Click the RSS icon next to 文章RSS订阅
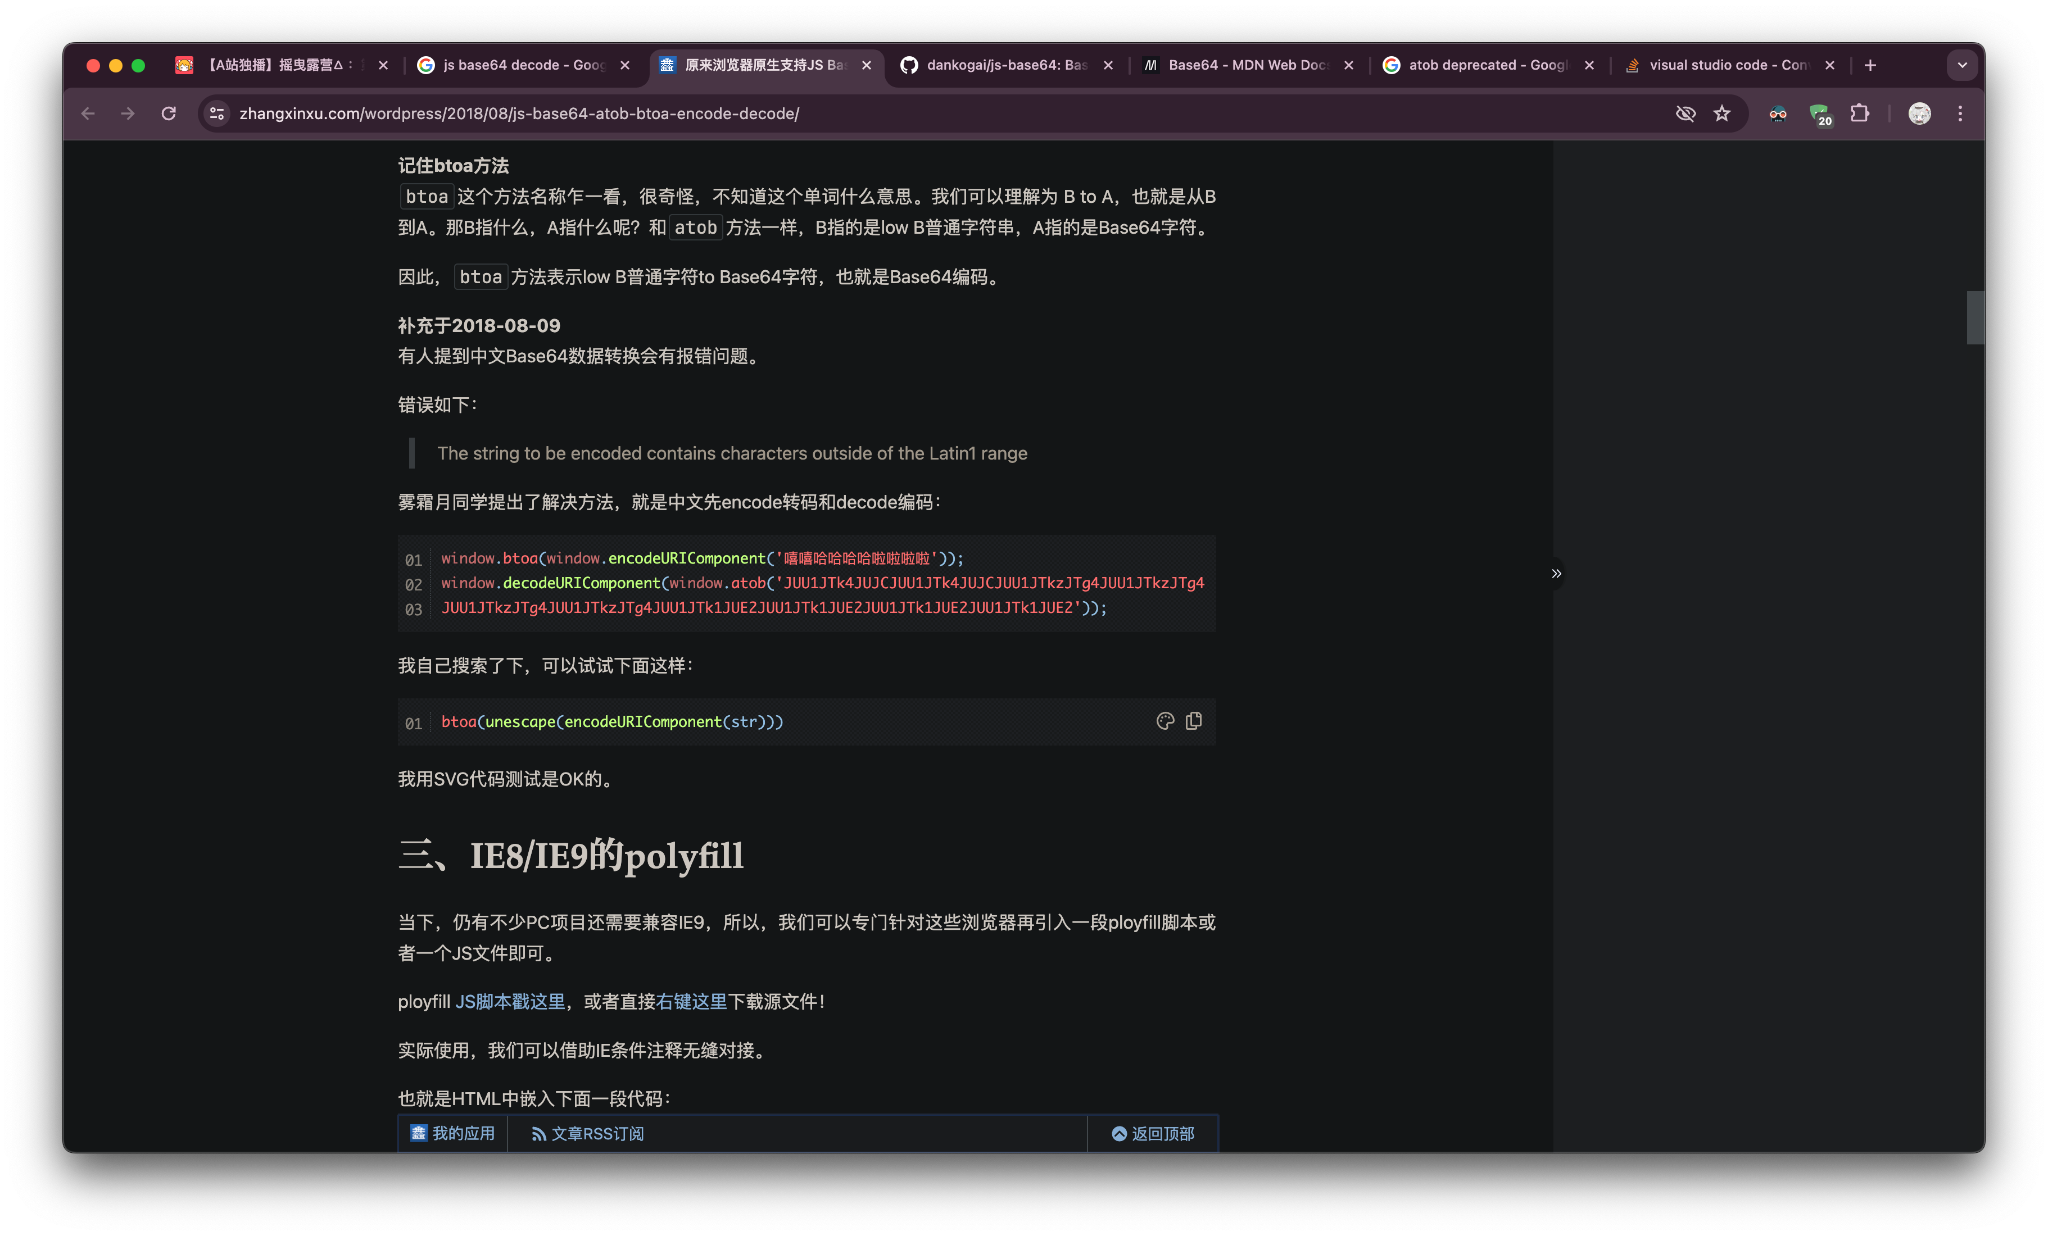This screenshot has width=2048, height=1236. (x=540, y=1133)
